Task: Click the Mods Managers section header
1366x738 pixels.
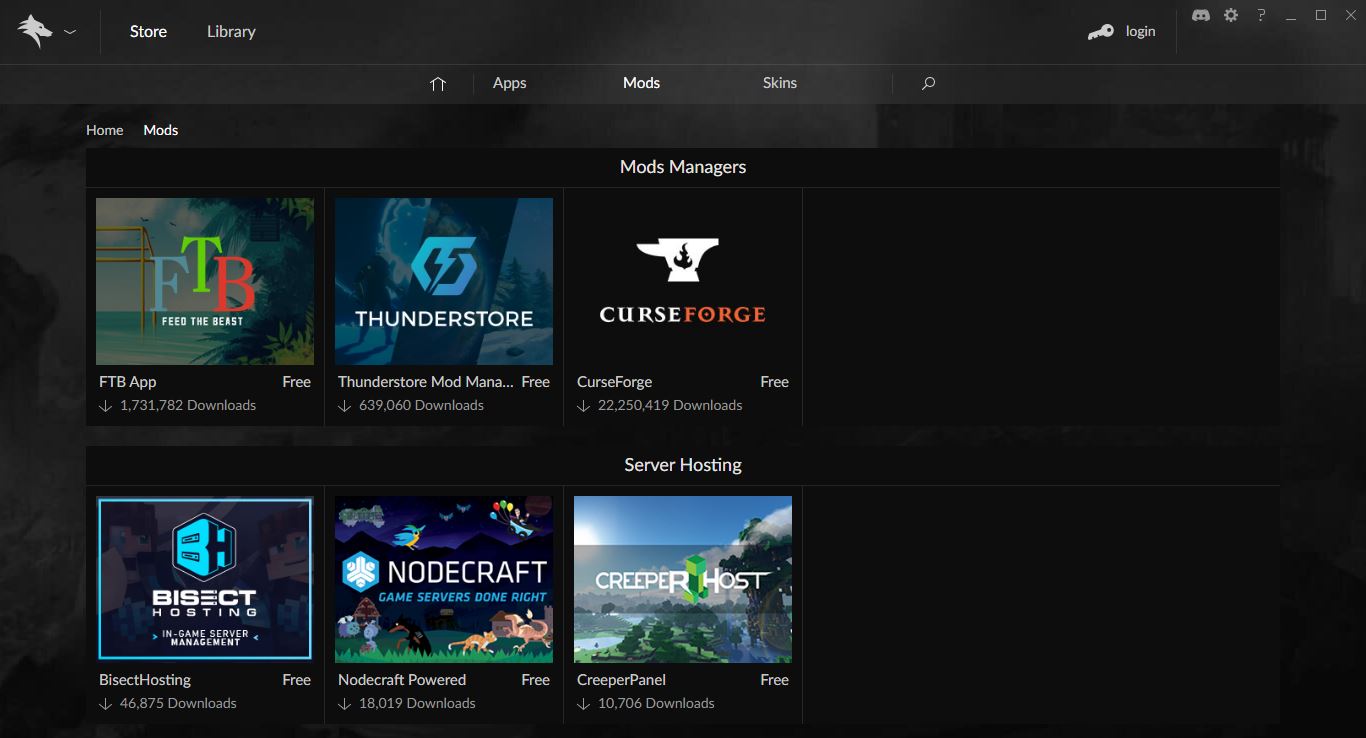Action: point(683,167)
